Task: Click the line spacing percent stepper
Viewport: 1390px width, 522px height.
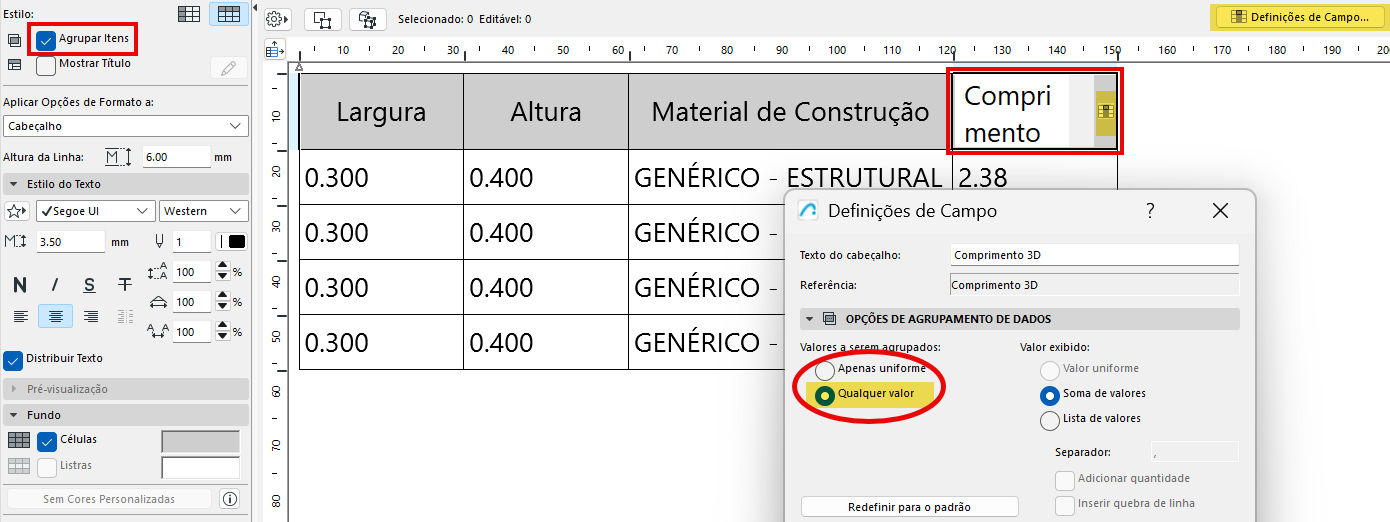Action: pyautogui.click(x=221, y=272)
